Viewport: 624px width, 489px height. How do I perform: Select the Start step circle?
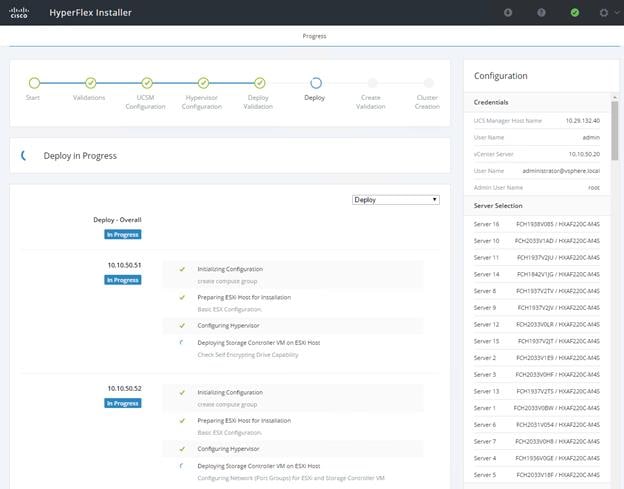click(x=35, y=83)
